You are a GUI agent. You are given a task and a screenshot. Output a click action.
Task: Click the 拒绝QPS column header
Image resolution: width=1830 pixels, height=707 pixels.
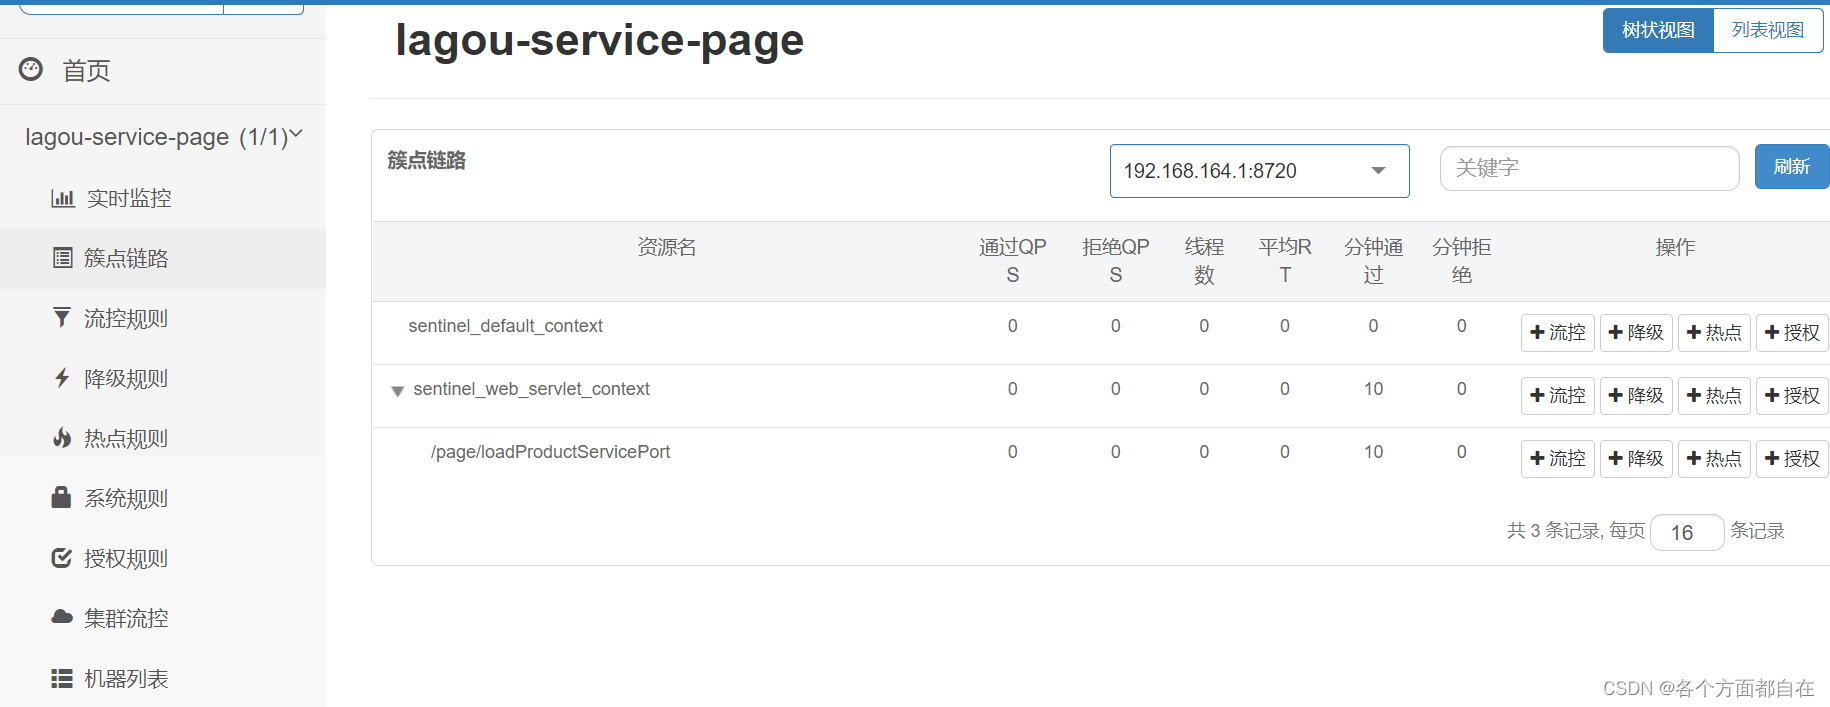pos(1116,260)
